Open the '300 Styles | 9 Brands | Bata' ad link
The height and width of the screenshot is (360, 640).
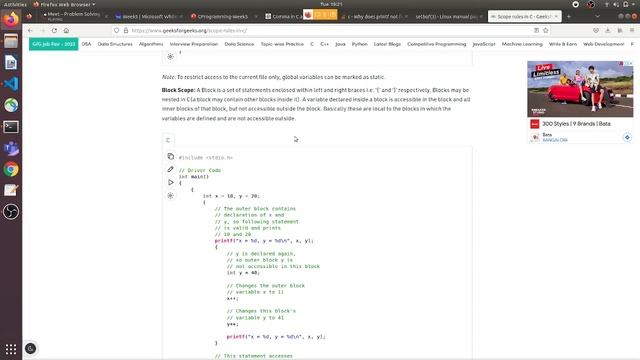[x=576, y=124]
